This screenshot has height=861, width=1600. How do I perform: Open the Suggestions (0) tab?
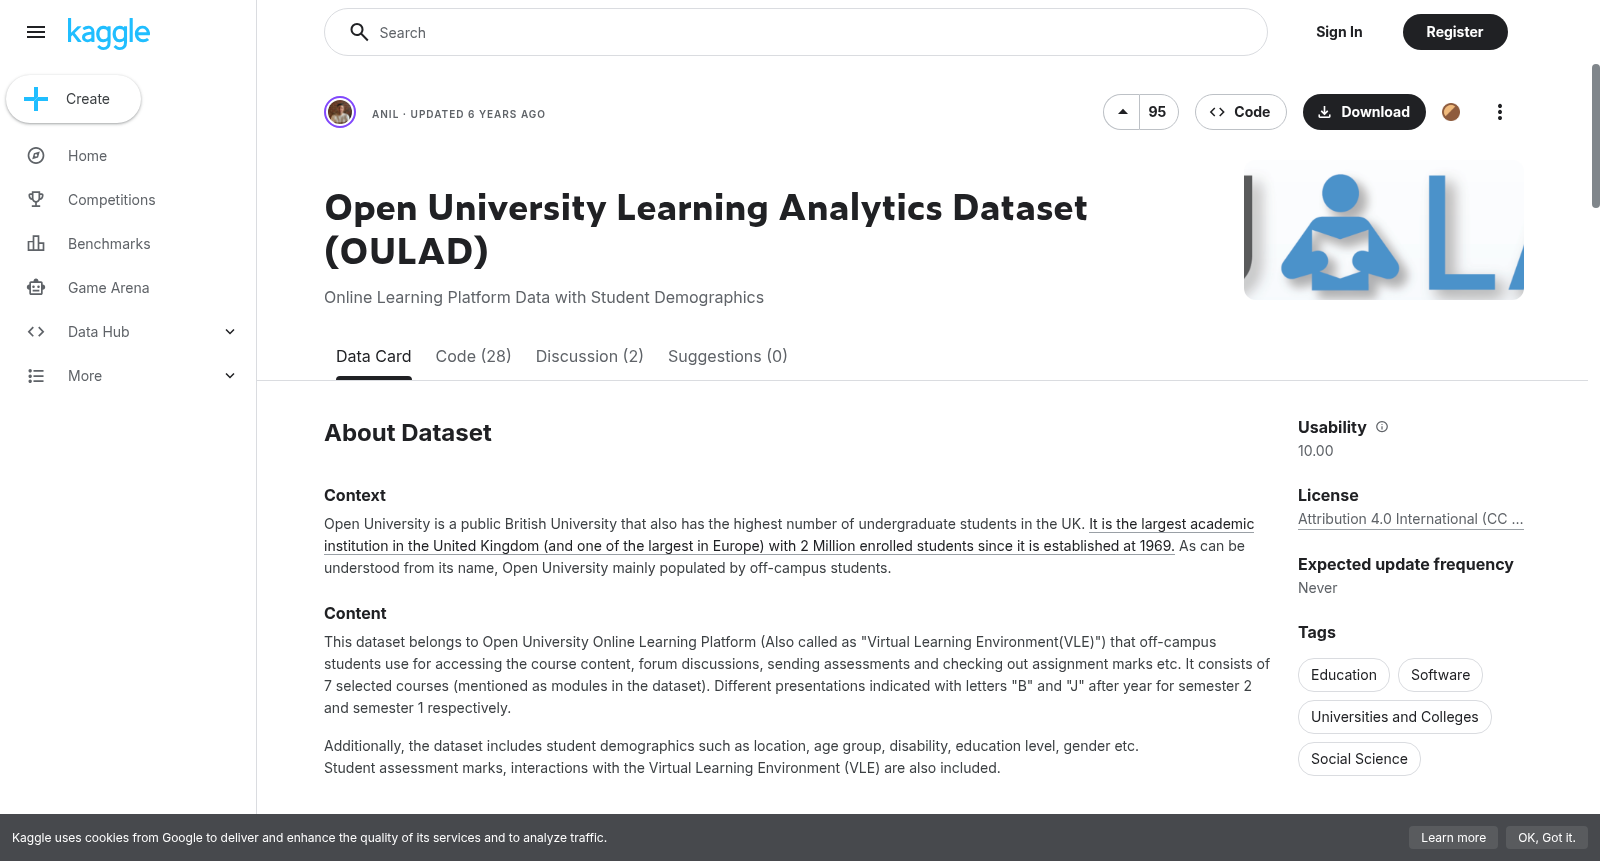(727, 356)
